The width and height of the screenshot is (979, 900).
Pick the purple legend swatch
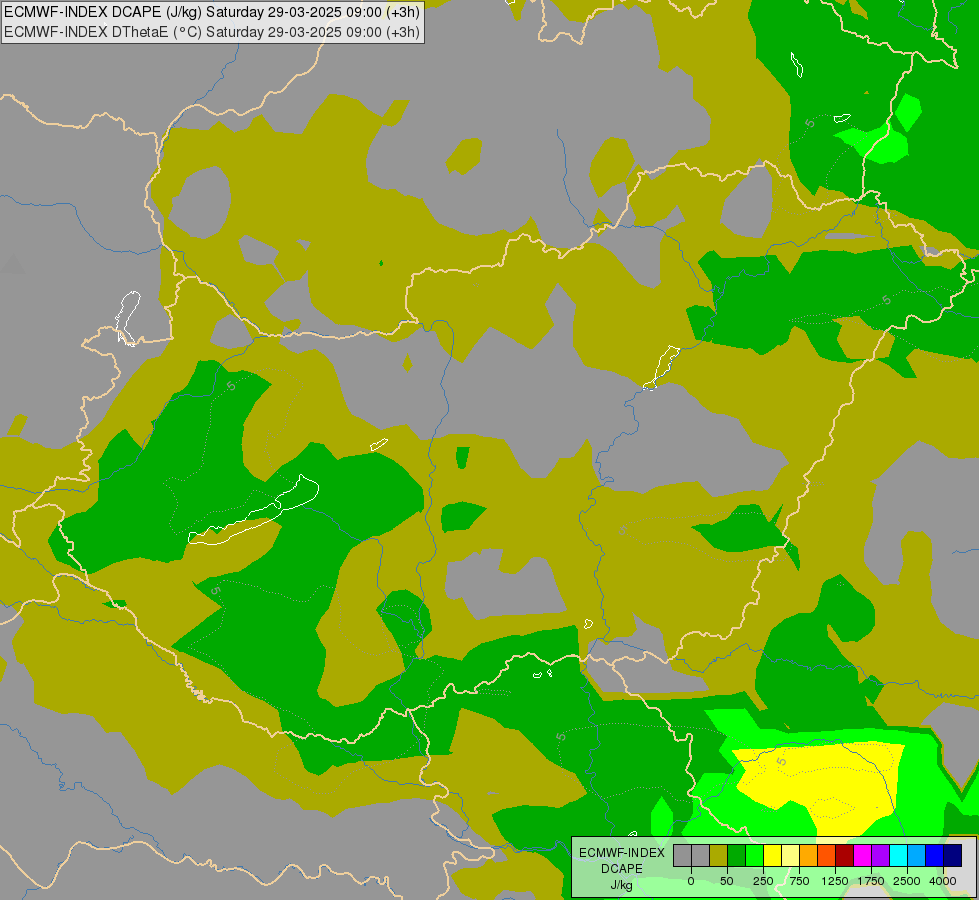(881, 855)
